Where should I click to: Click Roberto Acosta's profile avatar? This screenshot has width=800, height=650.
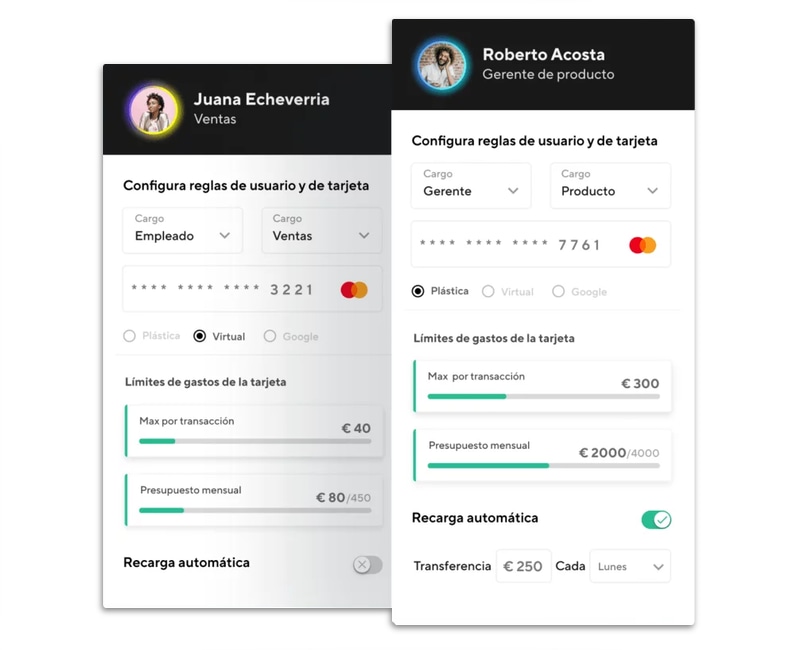(442, 65)
